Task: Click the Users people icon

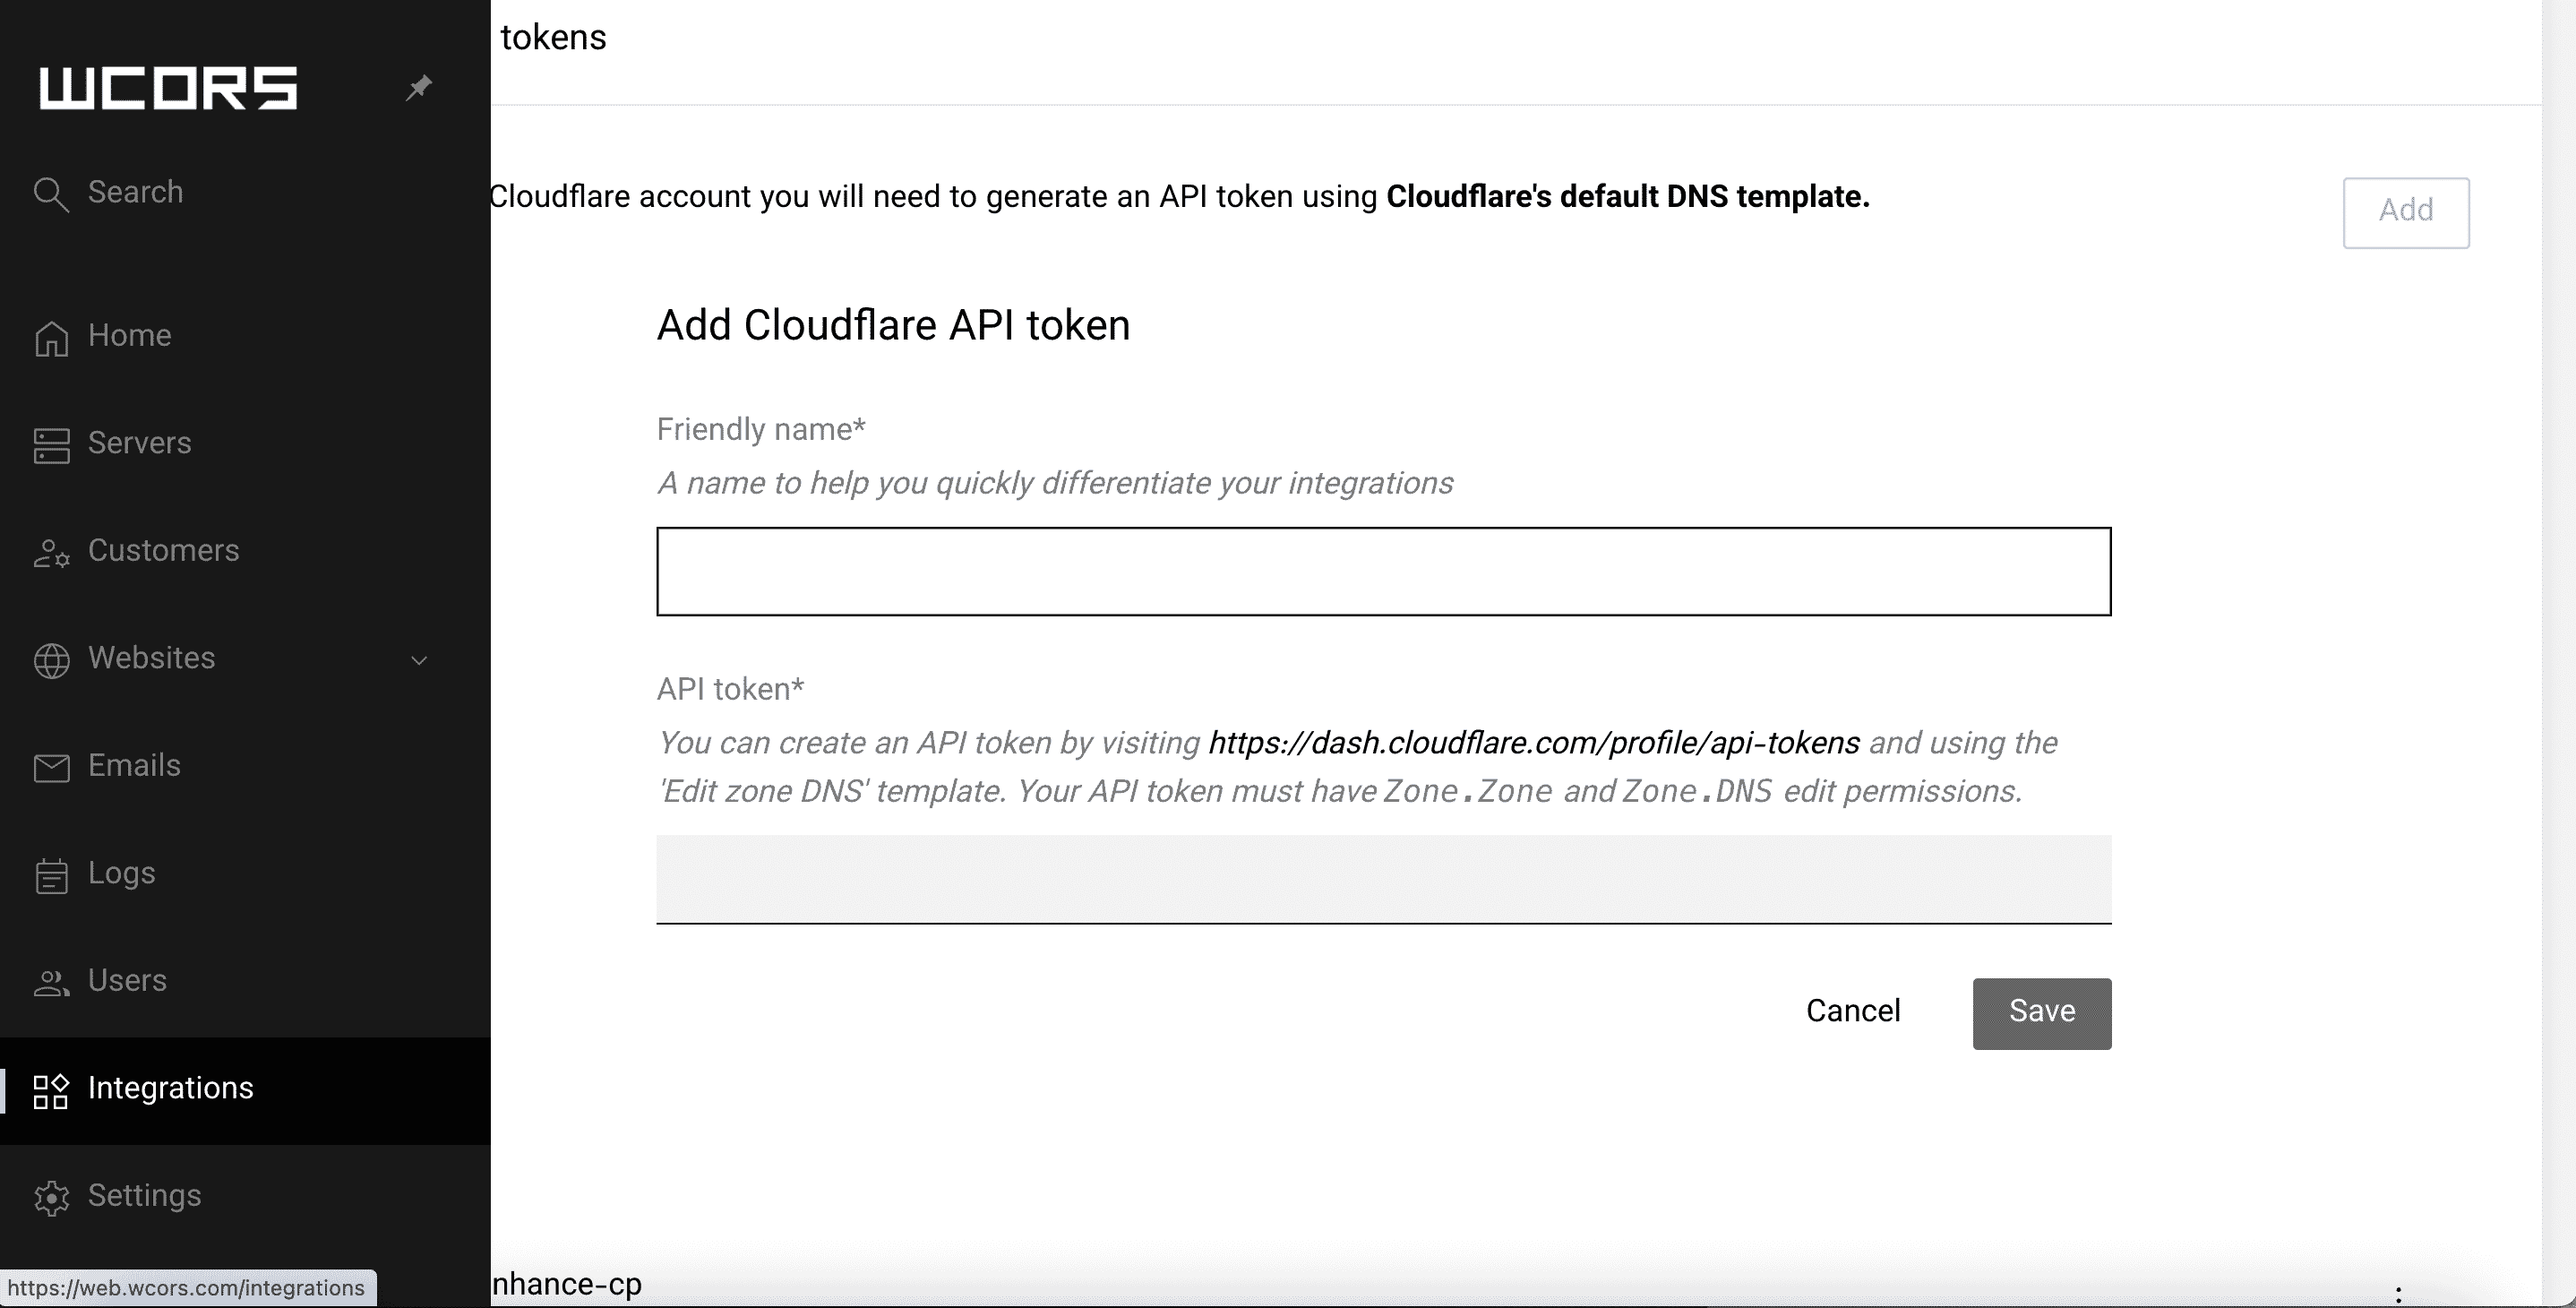Action: coord(51,983)
